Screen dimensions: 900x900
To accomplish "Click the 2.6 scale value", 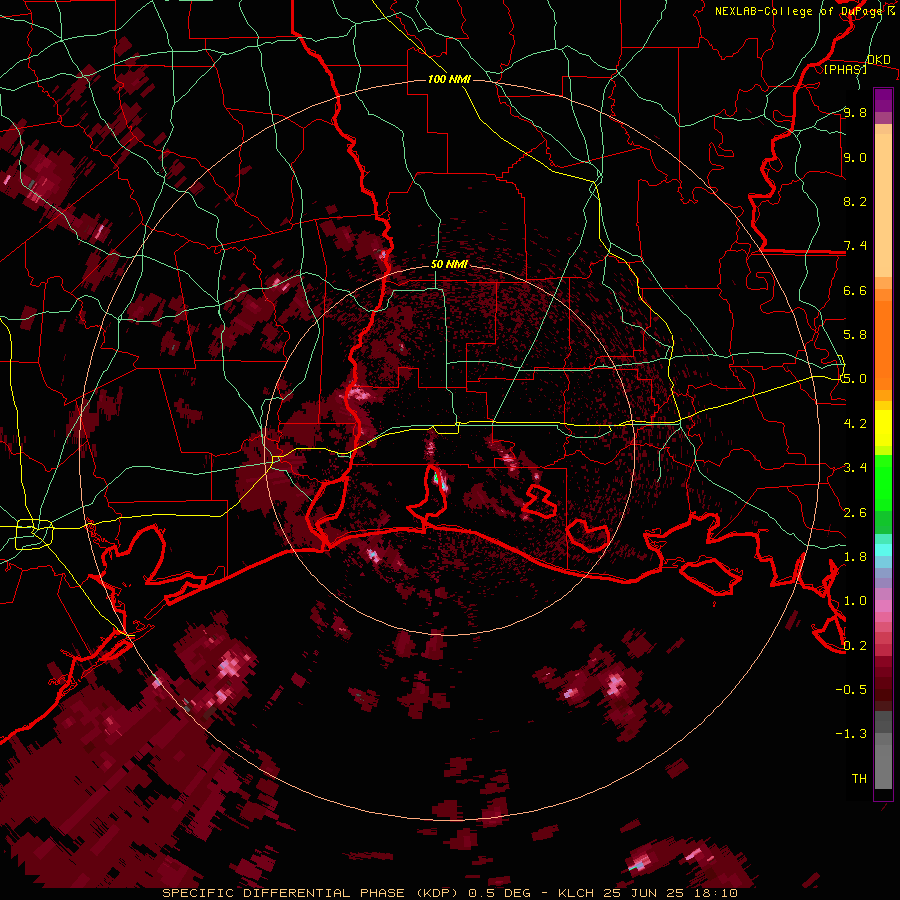I will pyautogui.click(x=855, y=512).
